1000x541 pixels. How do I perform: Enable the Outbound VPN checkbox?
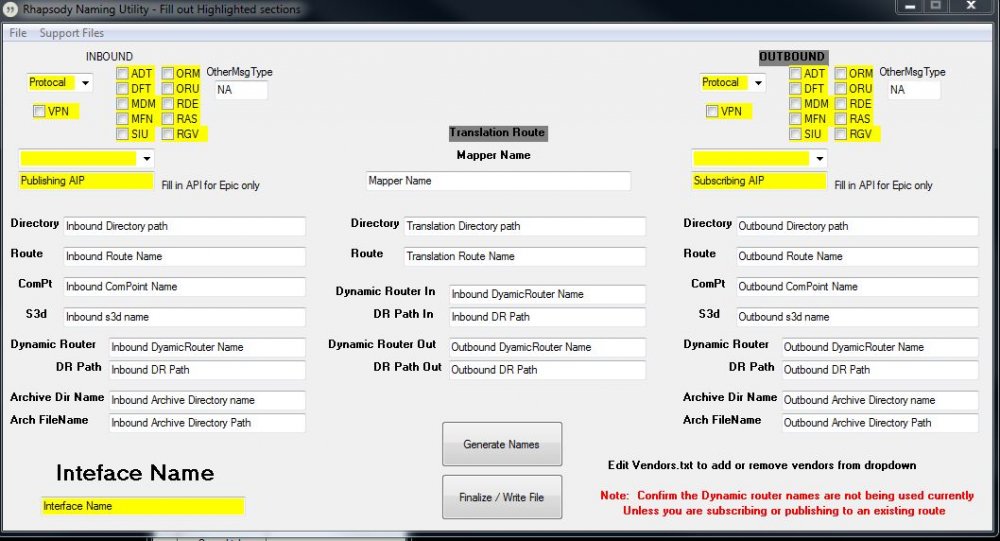tap(712, 112)
